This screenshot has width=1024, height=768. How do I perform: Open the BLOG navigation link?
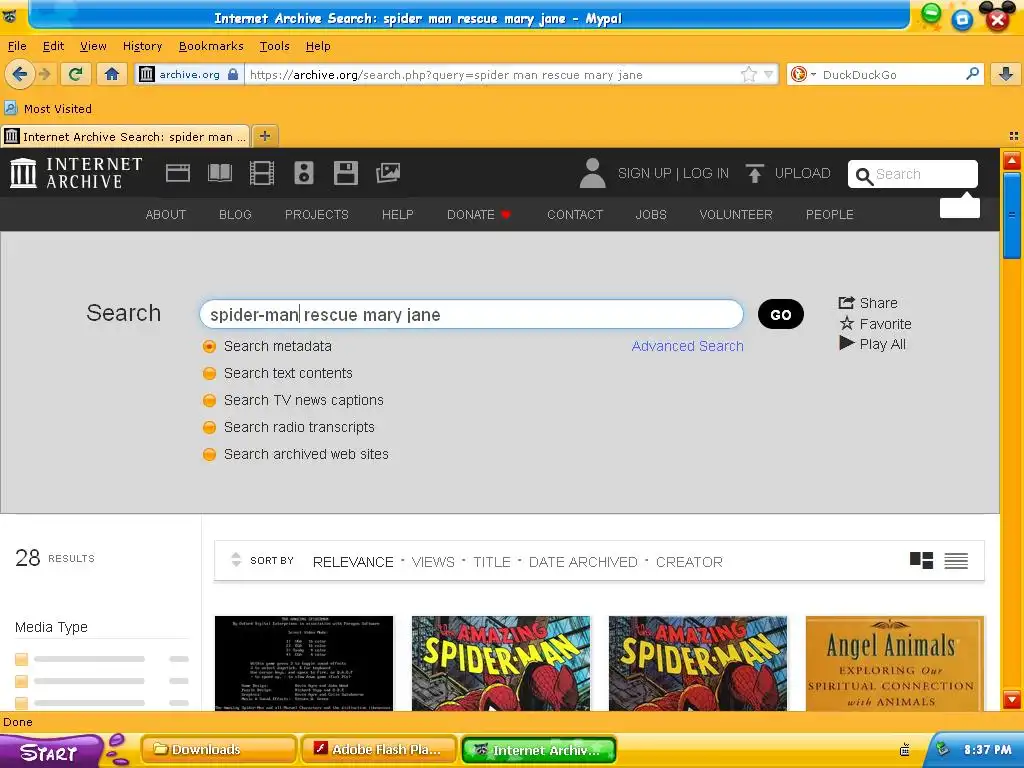coord(235,214)
